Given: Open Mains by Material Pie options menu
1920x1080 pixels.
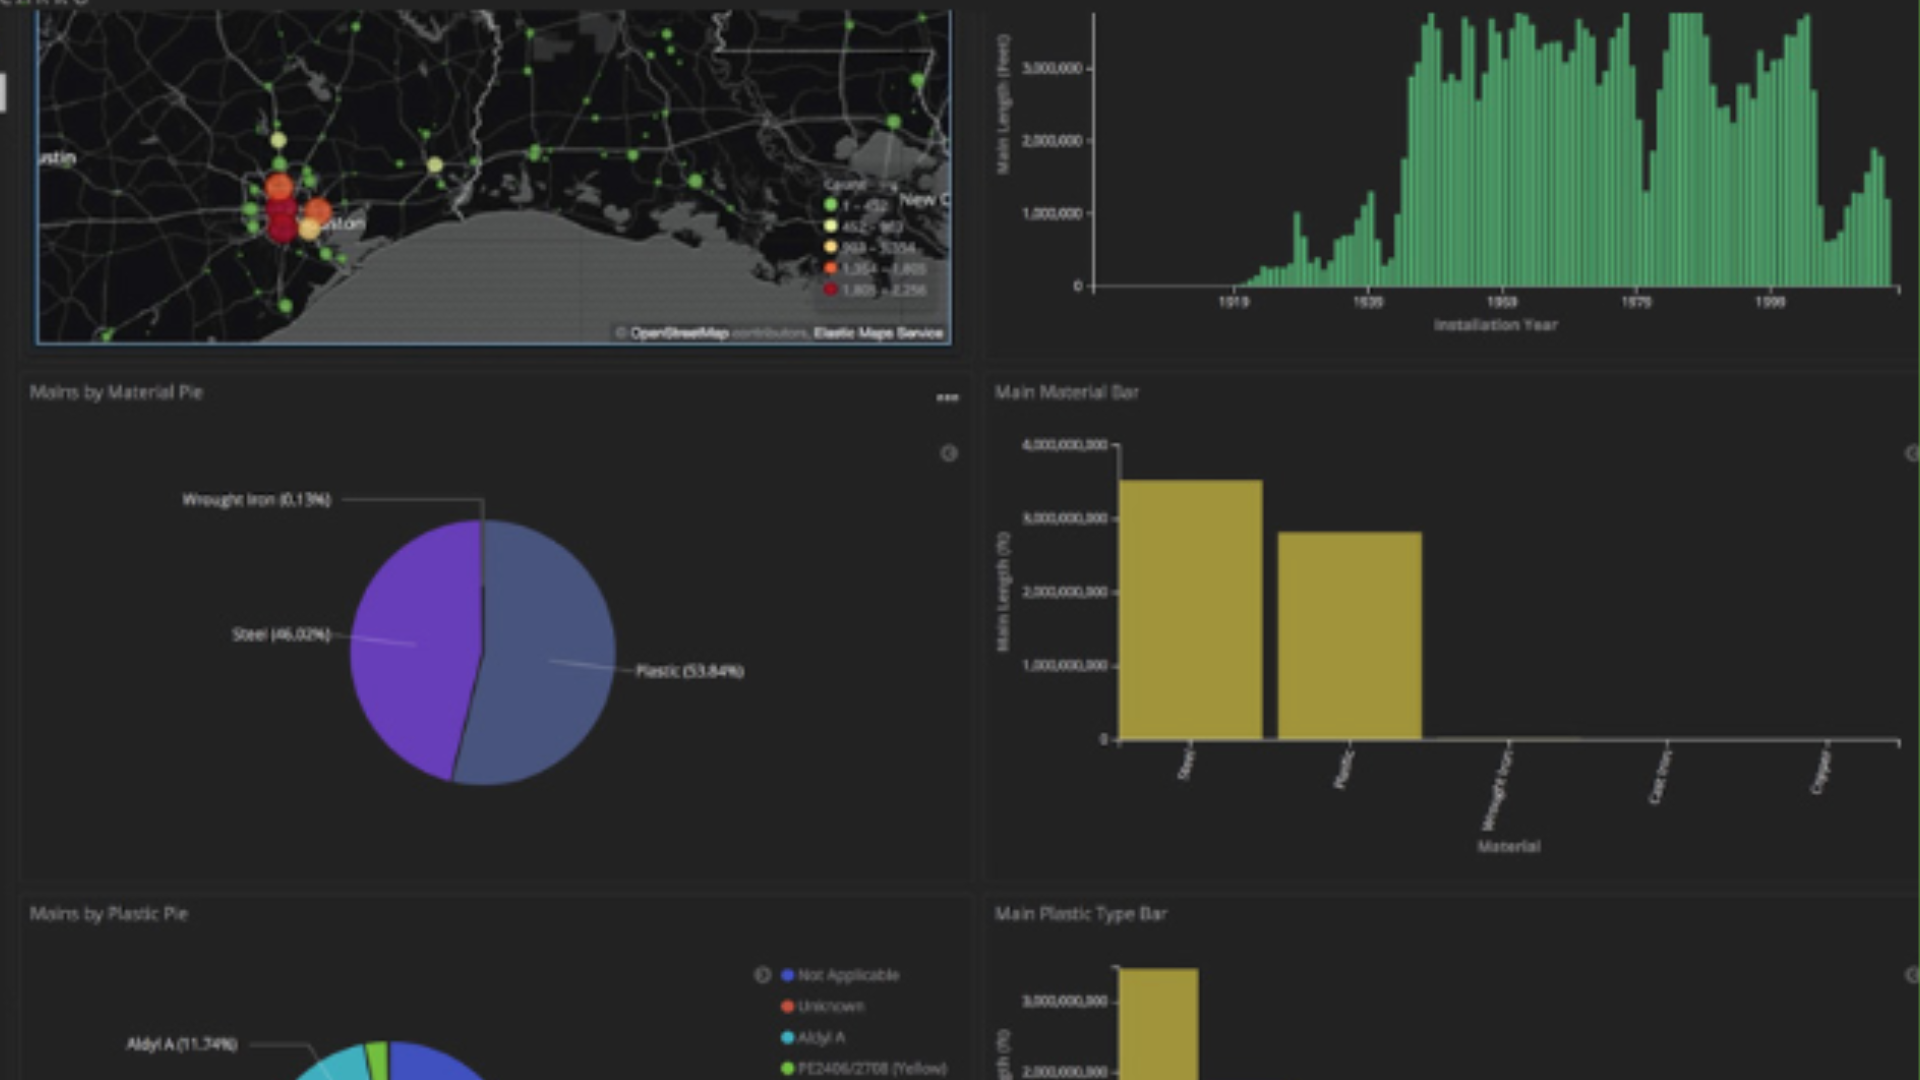Looking at the screenshot, I should coord(947,398).
